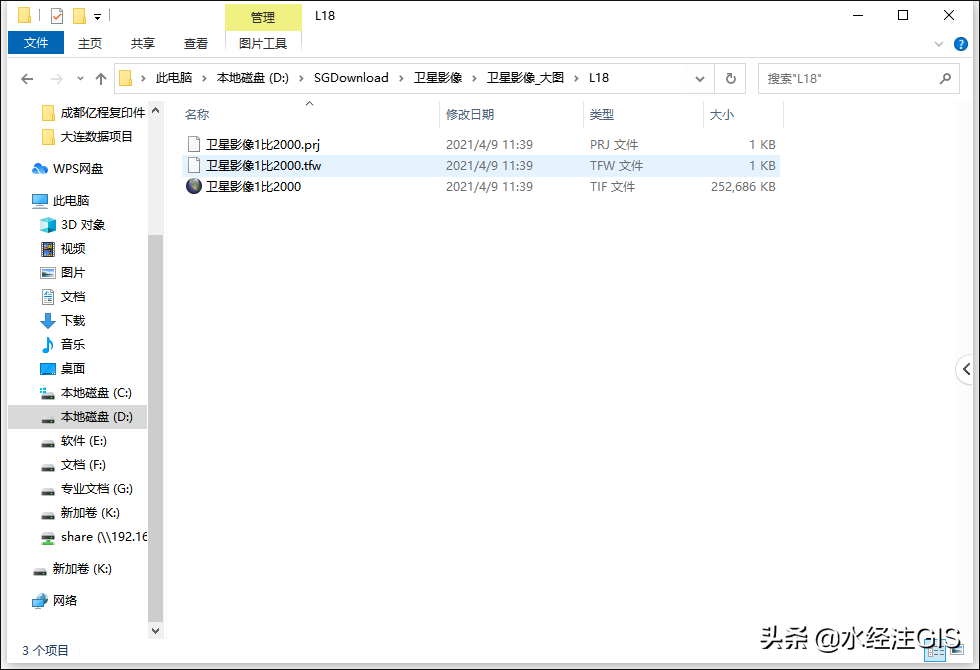The width and height of the screenshot is (980, 670).
Task: Click the globe thumbnail of 卫星影像1比2000 TIF file
Action: 193,186
